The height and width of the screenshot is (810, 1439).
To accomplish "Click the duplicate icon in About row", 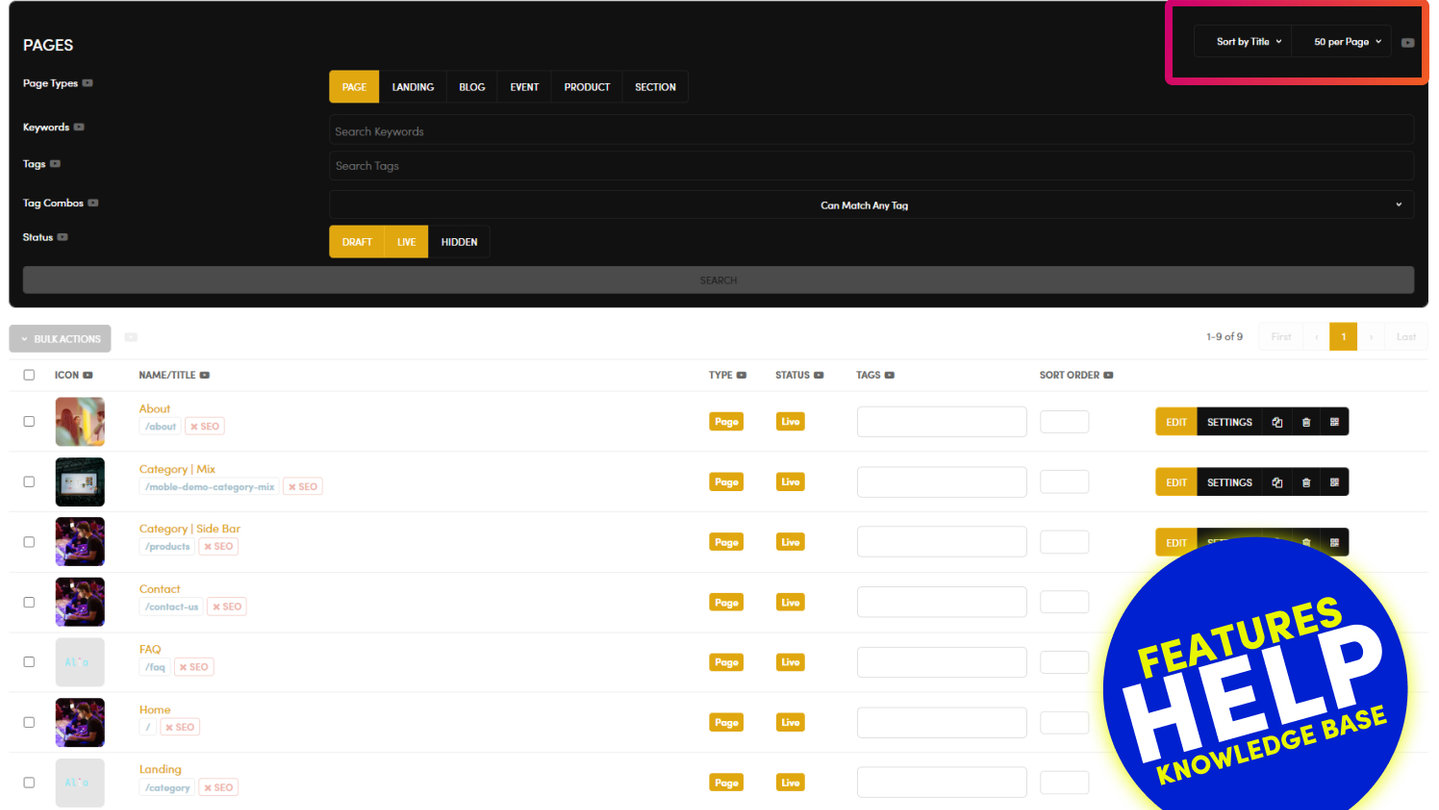I will [1277, 422].
